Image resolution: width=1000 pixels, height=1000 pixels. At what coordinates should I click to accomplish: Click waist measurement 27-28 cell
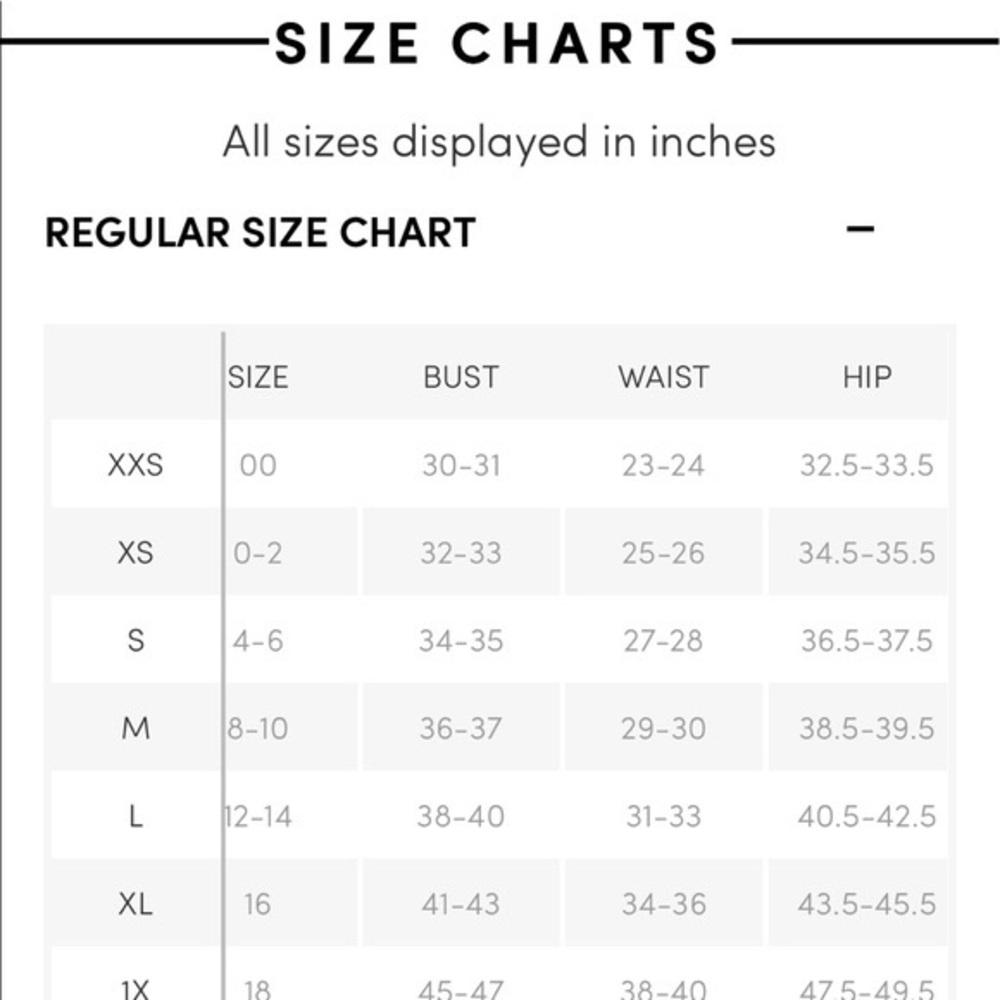tap(663, 640)
